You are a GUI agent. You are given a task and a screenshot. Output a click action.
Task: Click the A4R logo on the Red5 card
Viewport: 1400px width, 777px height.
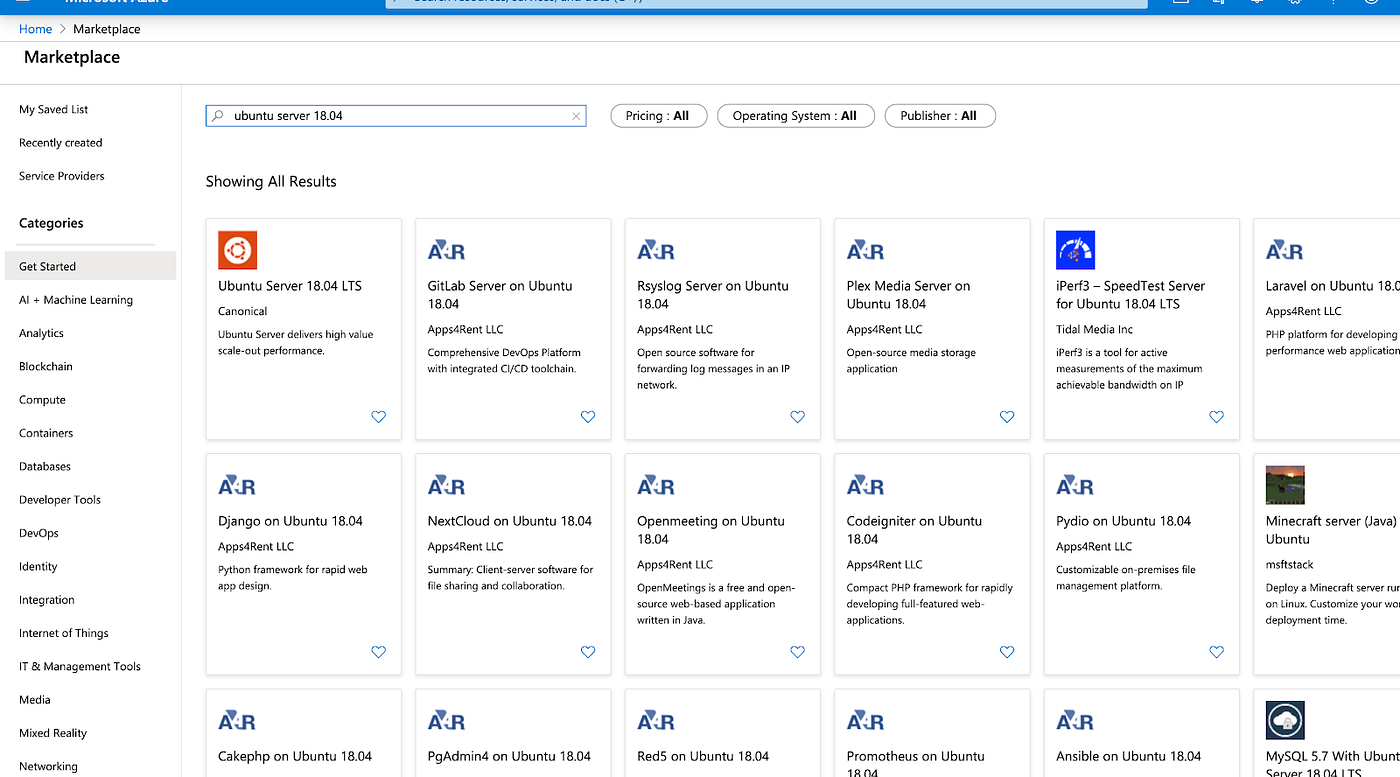[656, 721]
